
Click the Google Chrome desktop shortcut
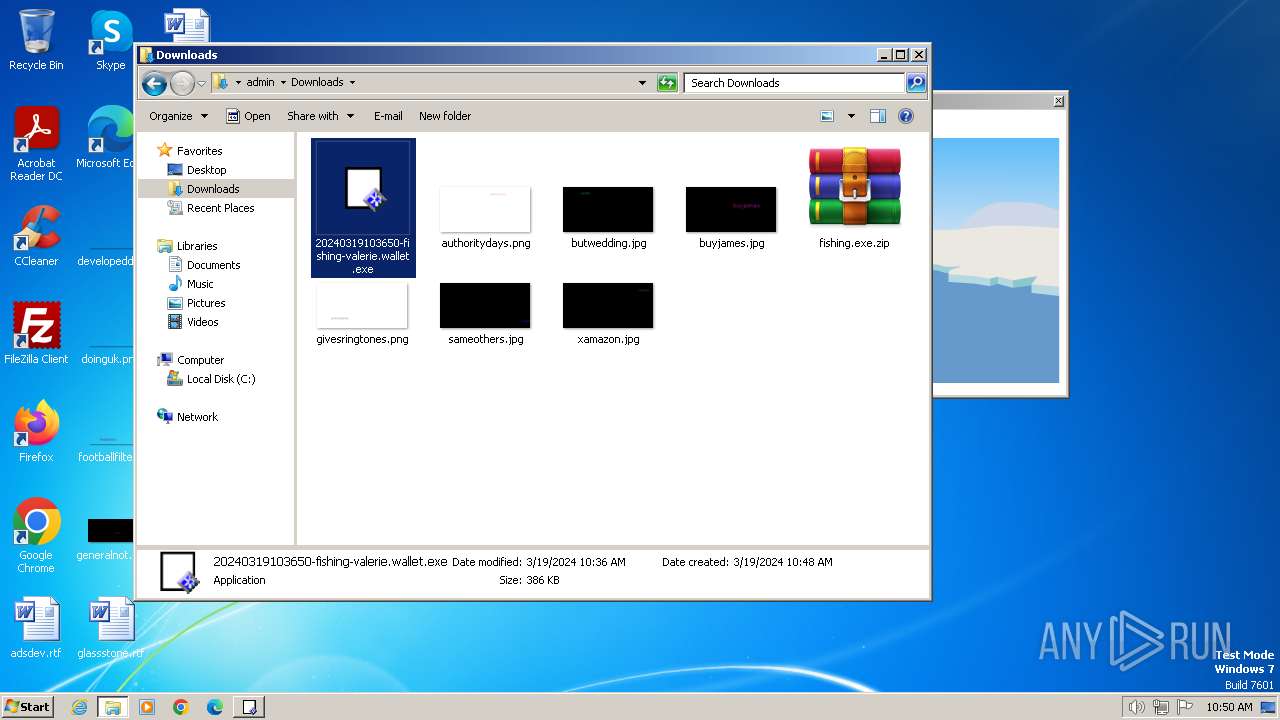click(36, 536)
